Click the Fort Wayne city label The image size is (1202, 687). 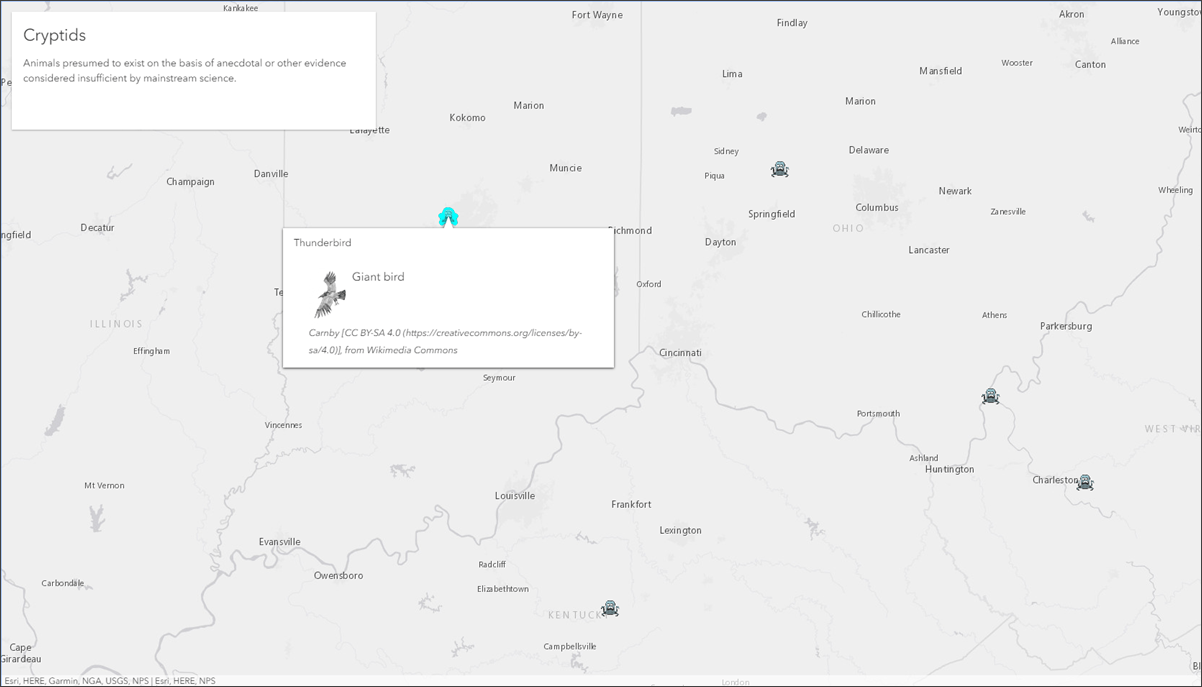coord(597,15)
